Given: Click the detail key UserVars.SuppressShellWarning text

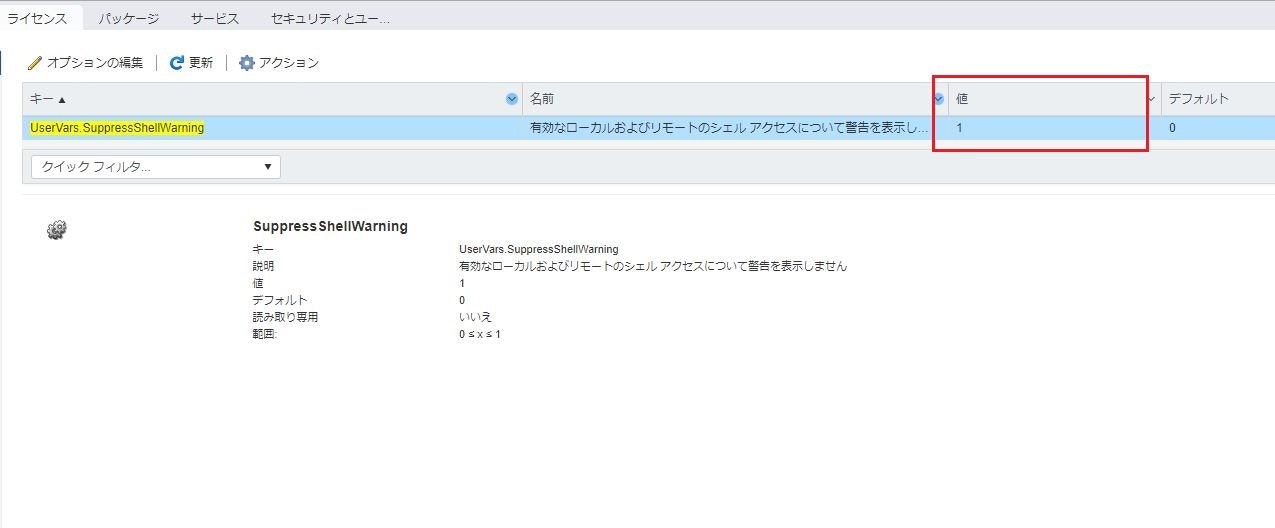Looking at the screenshot, I should pos(538,249).
